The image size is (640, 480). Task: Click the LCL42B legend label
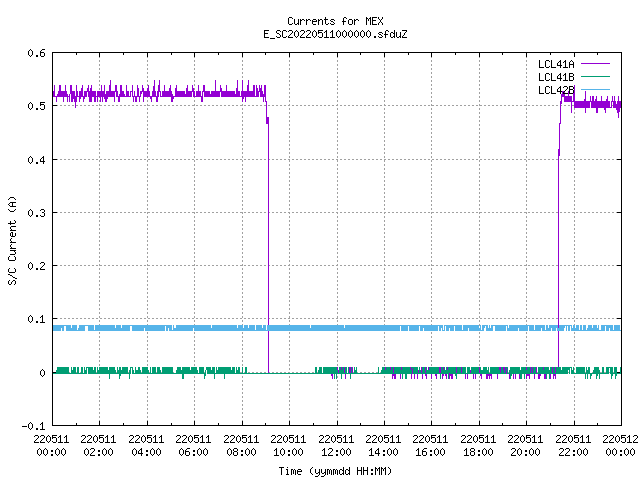coord(556,90)
